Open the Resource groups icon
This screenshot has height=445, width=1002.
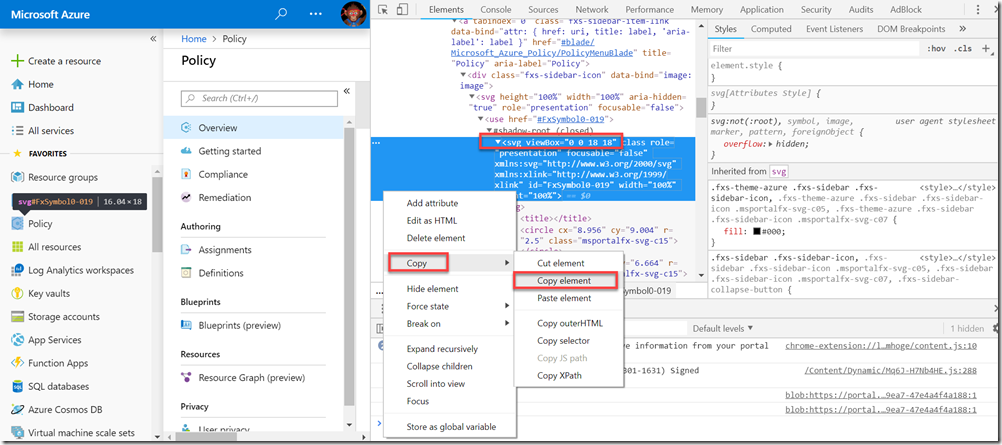tap(17, 177)
